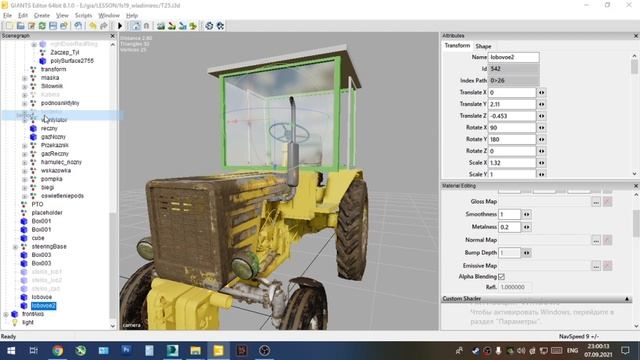Click the gray Redo arrow icon
The image size is (640, 360).
click(104, 26)
